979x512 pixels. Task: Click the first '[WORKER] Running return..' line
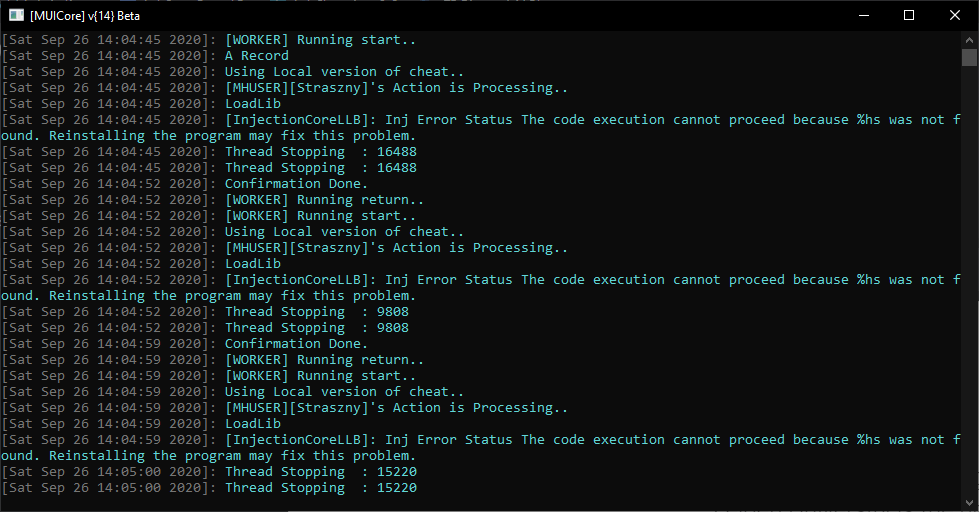point(212,200)
